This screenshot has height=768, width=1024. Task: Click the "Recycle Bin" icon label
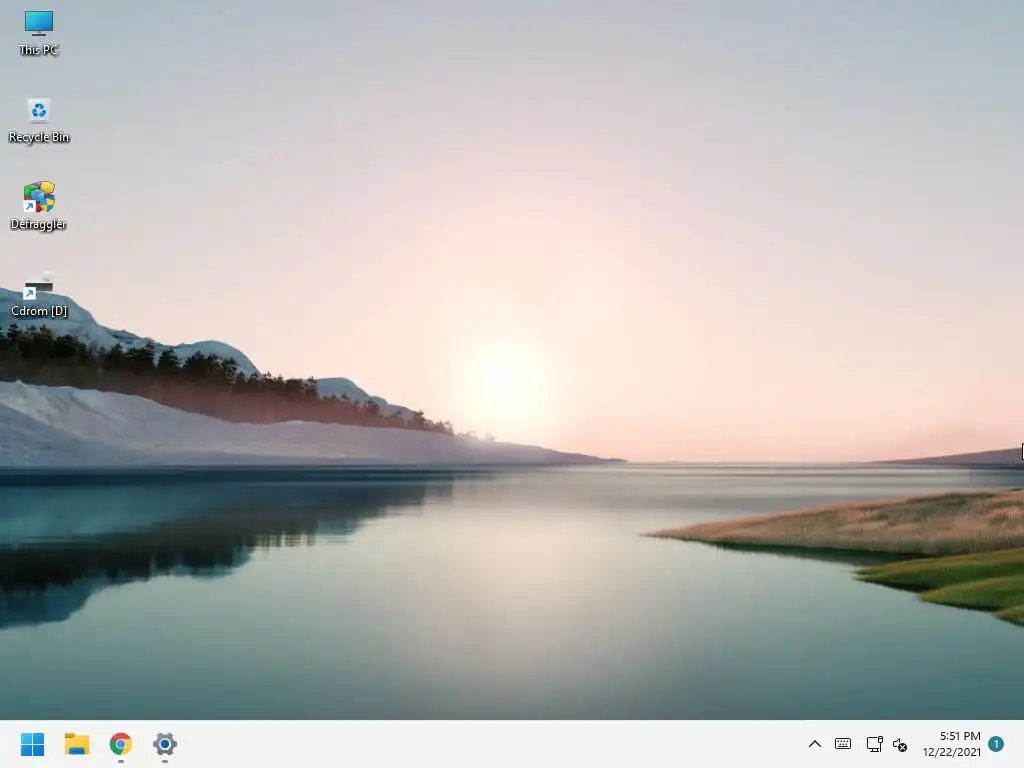pos(39,137)
